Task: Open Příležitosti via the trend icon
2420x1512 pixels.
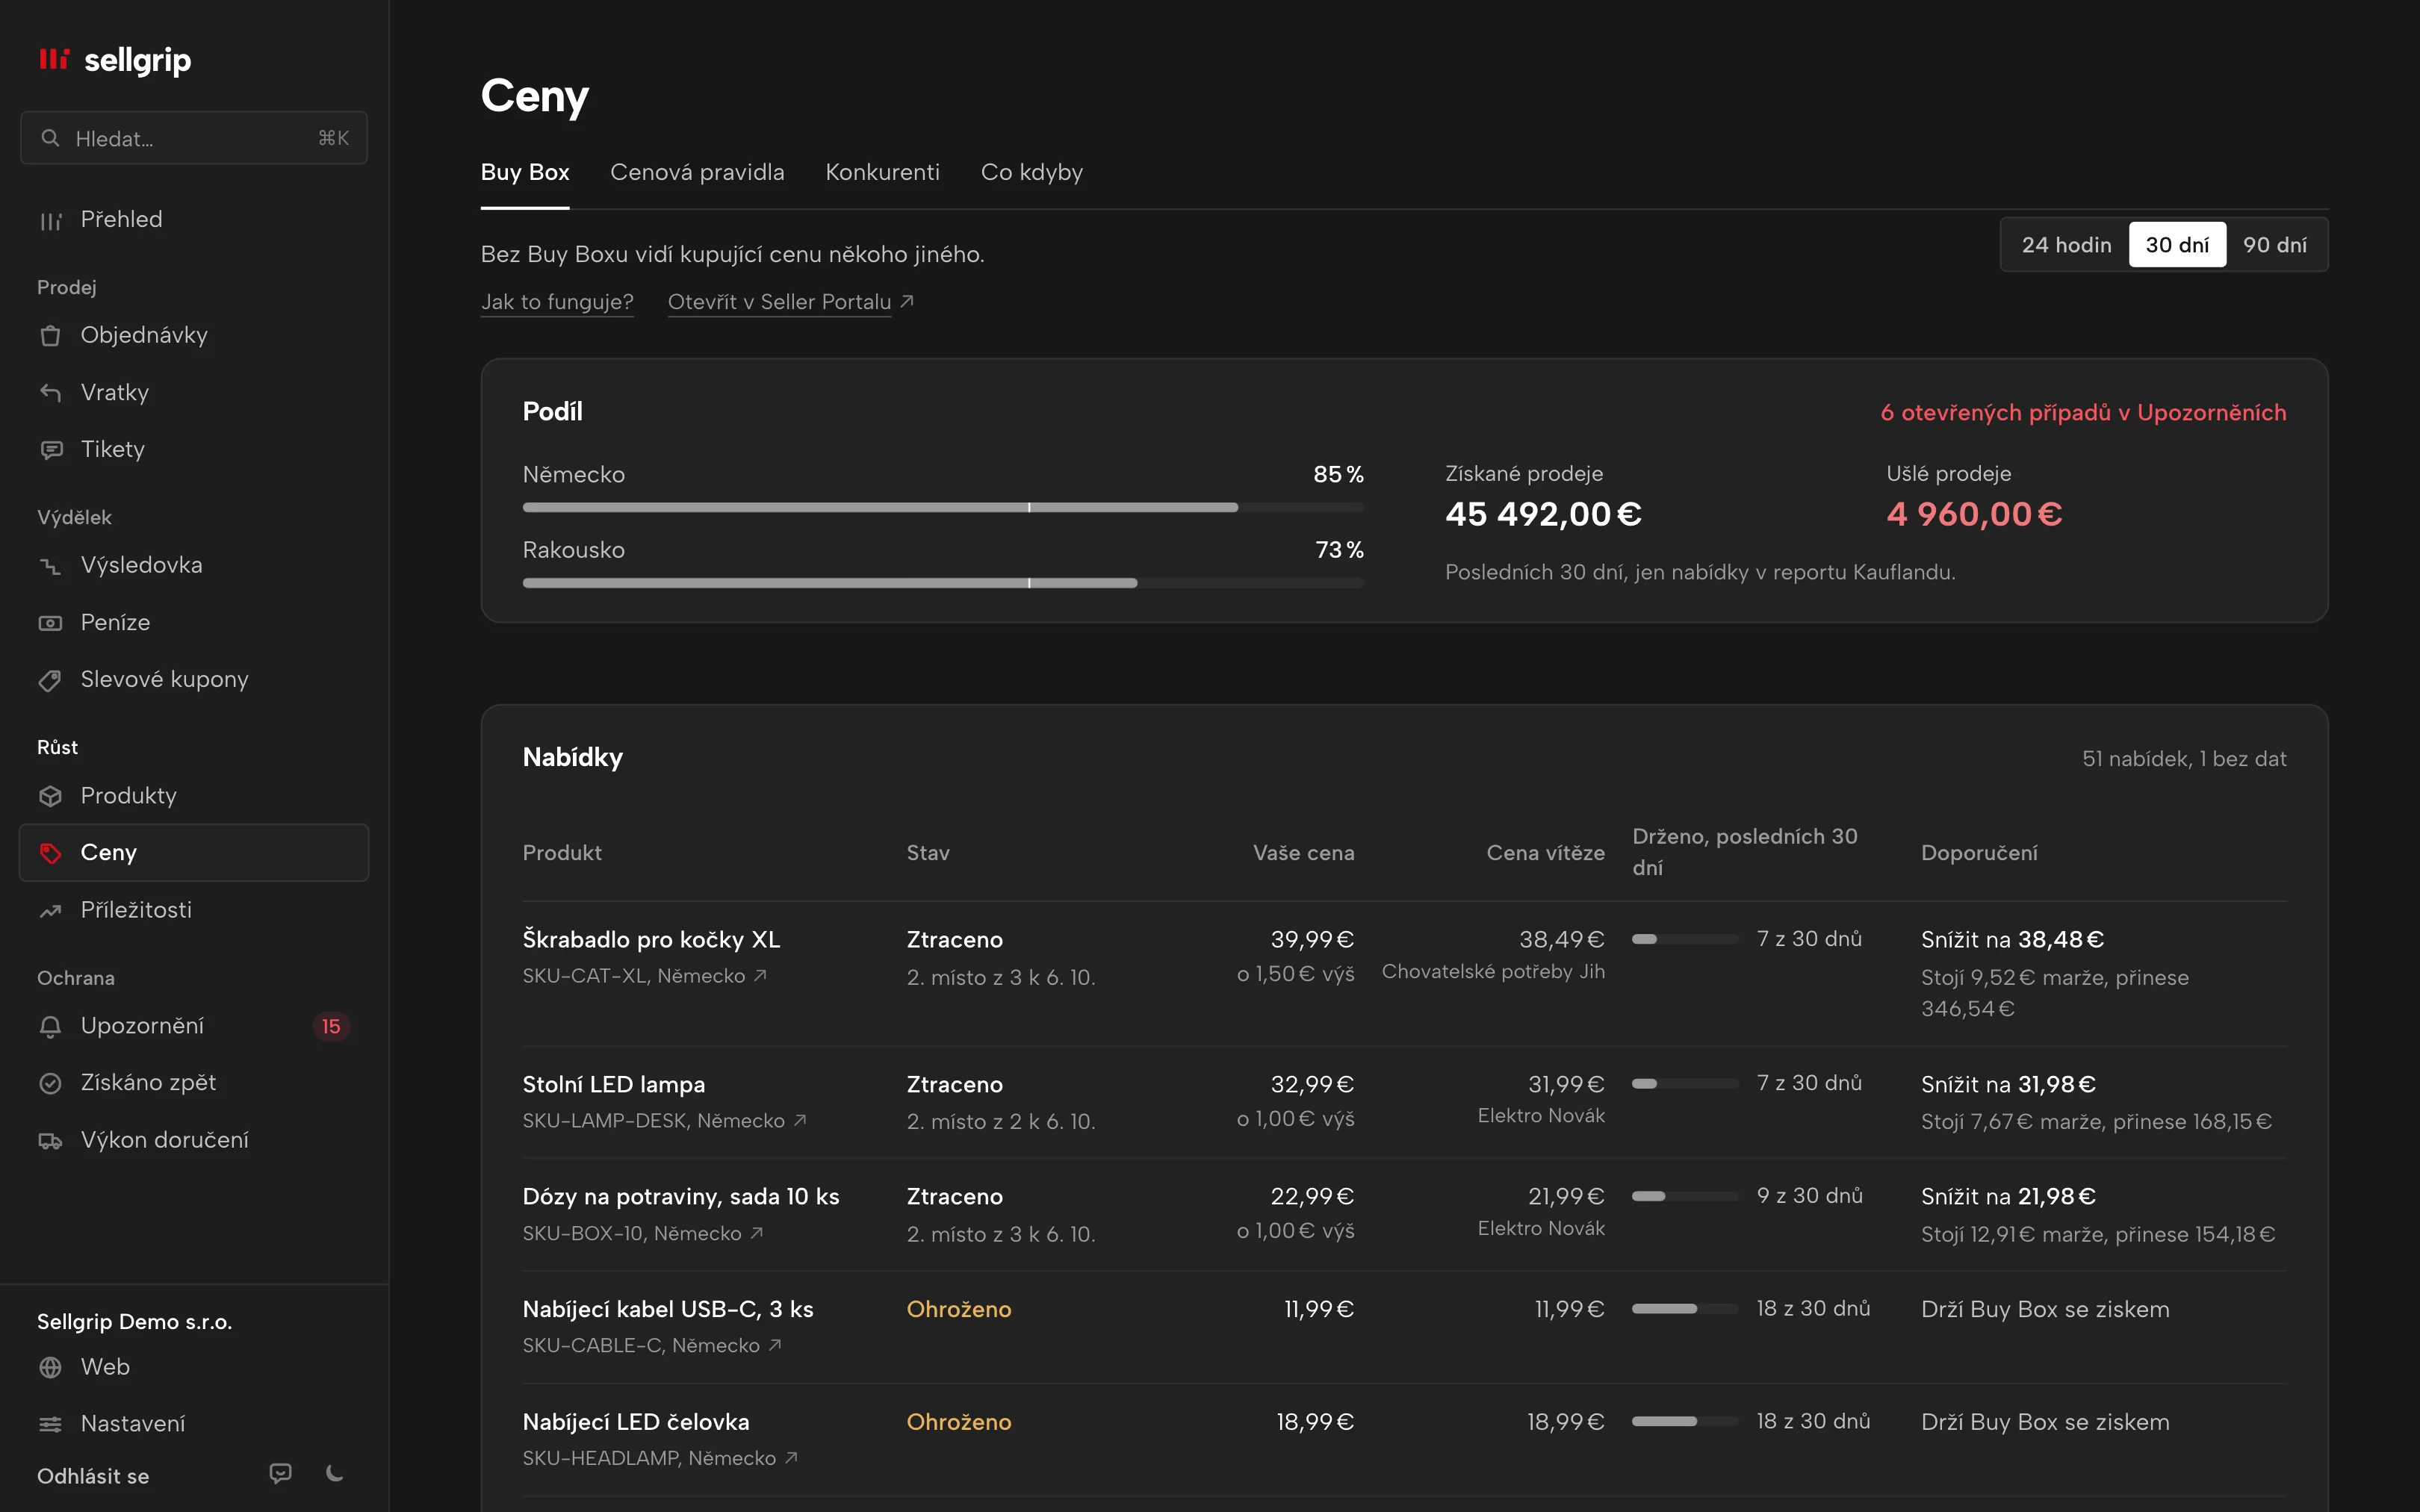Action: (x=51, y=911)
